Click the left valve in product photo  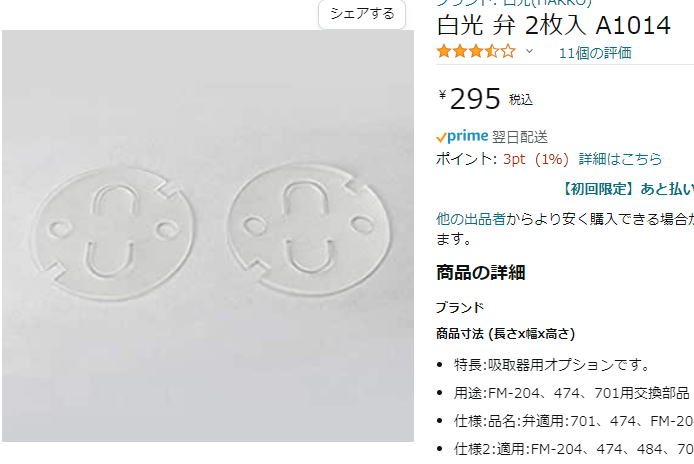click(112, 235)
